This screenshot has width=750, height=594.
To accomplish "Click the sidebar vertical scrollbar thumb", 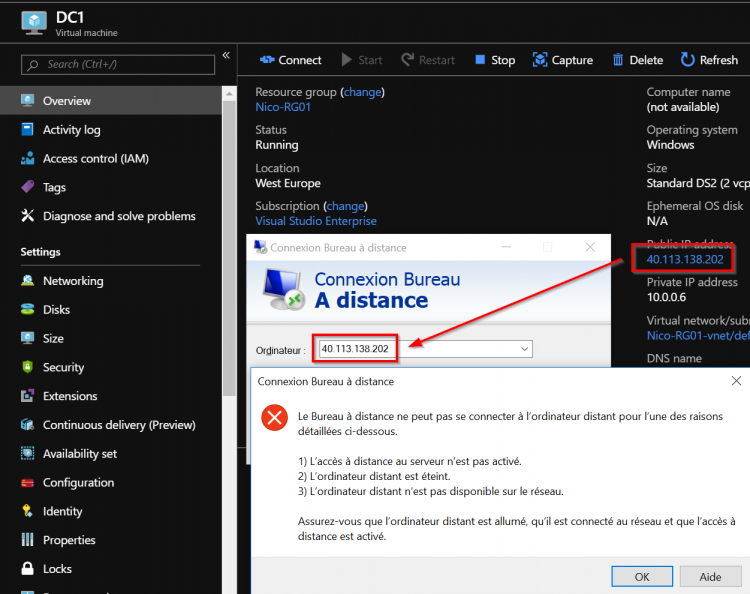I will coord(229,249).
